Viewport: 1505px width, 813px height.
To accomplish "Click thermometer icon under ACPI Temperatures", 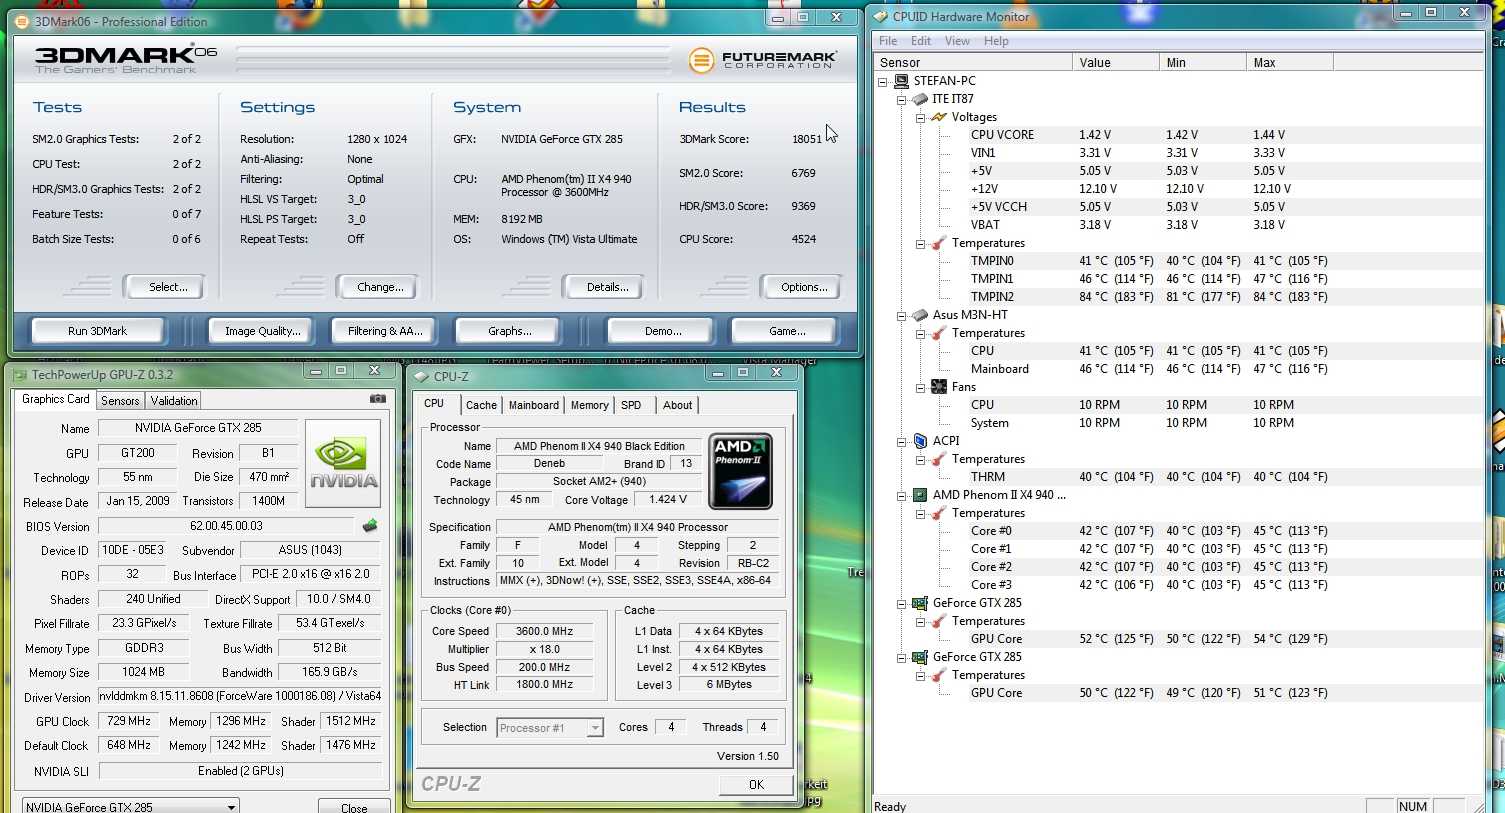I will 938,459.
